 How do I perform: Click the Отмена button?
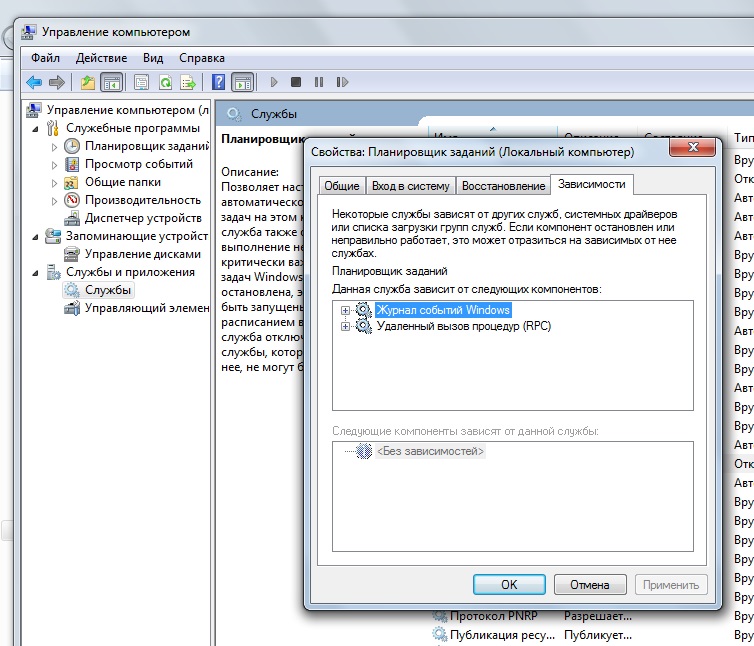590,584
